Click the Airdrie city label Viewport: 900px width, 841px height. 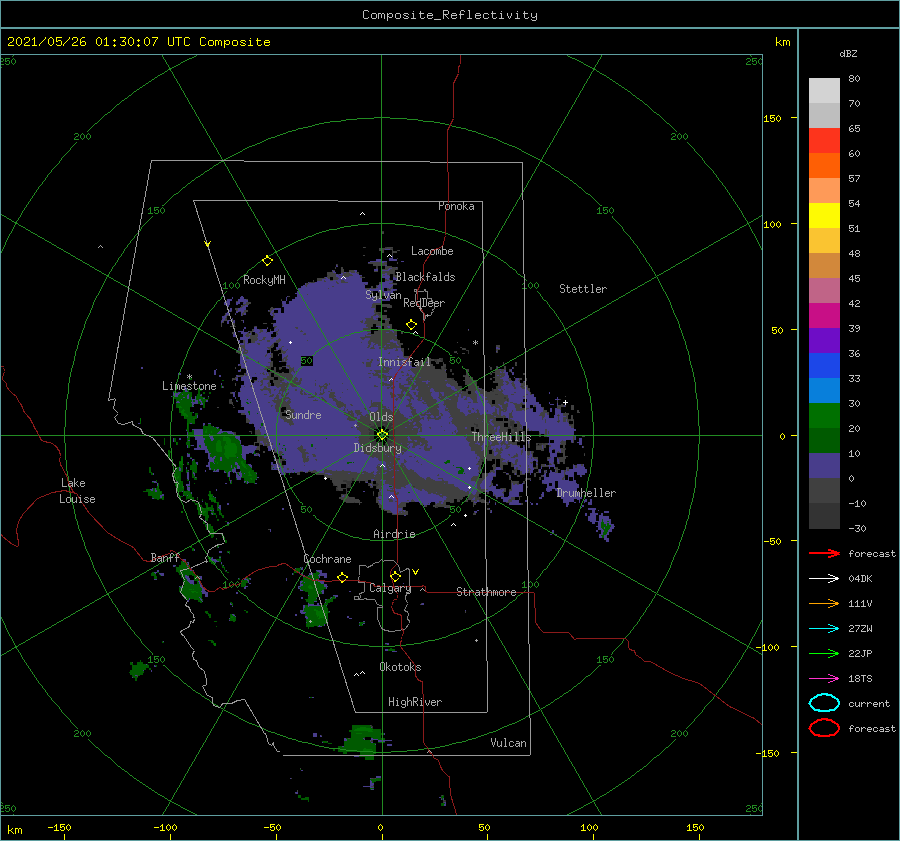(394, 534)
